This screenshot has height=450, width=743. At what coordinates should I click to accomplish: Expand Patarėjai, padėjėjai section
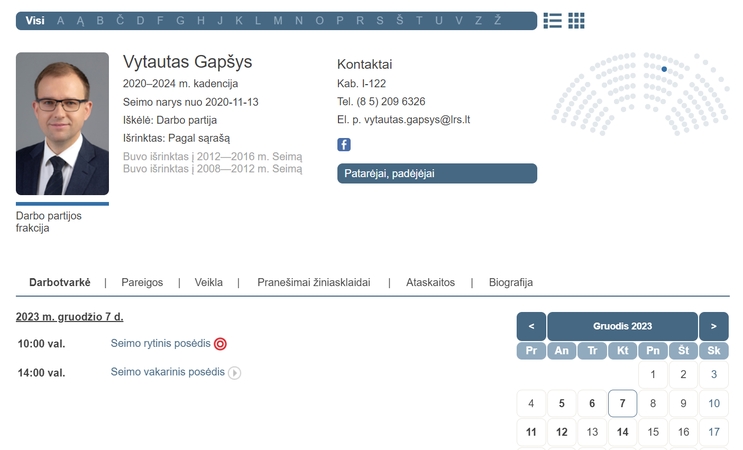click(x=437, y=173)
